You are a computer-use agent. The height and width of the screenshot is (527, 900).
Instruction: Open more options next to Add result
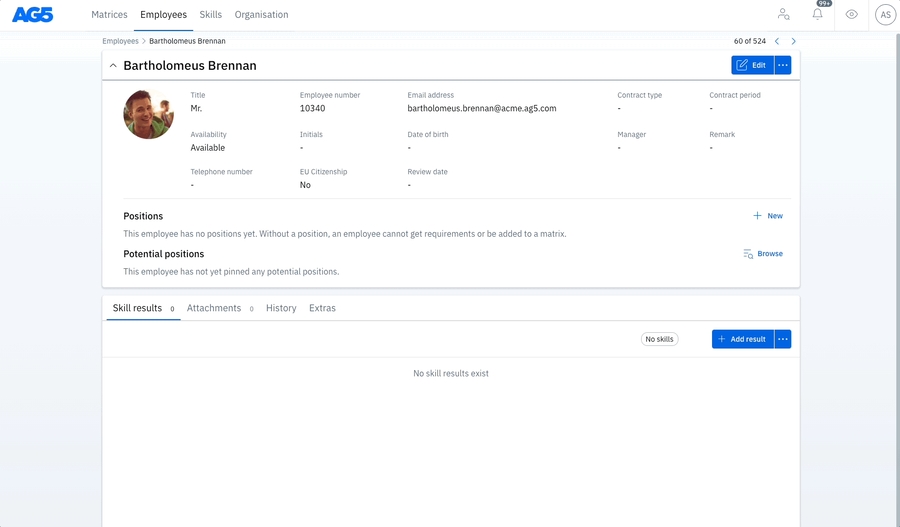point(783,339)
